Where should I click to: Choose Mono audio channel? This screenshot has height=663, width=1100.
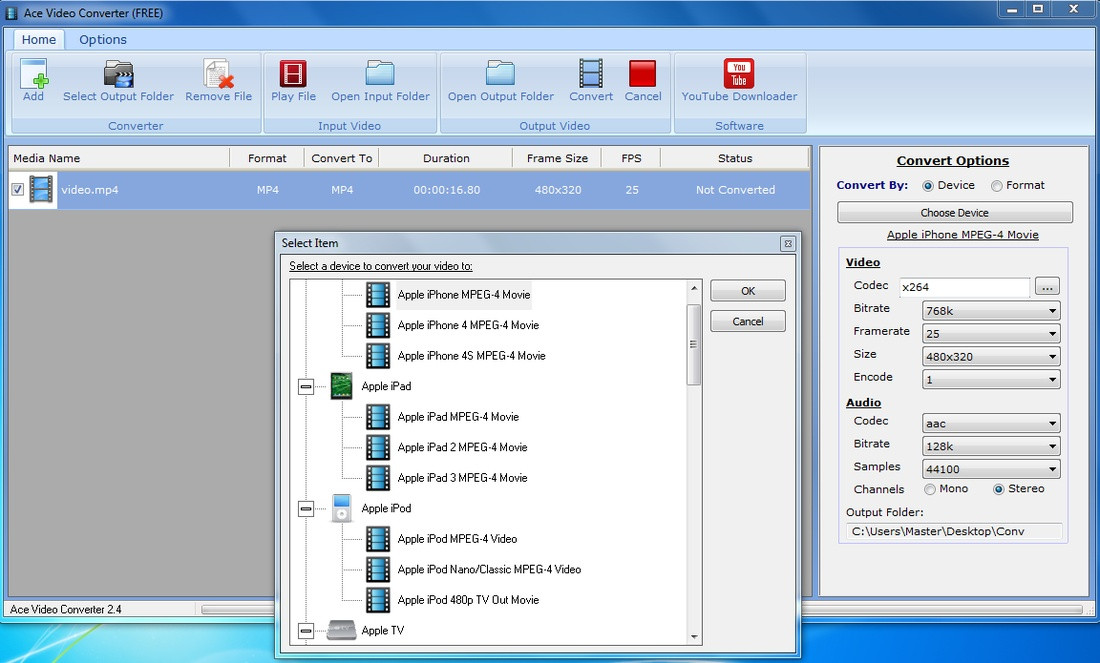930,489
